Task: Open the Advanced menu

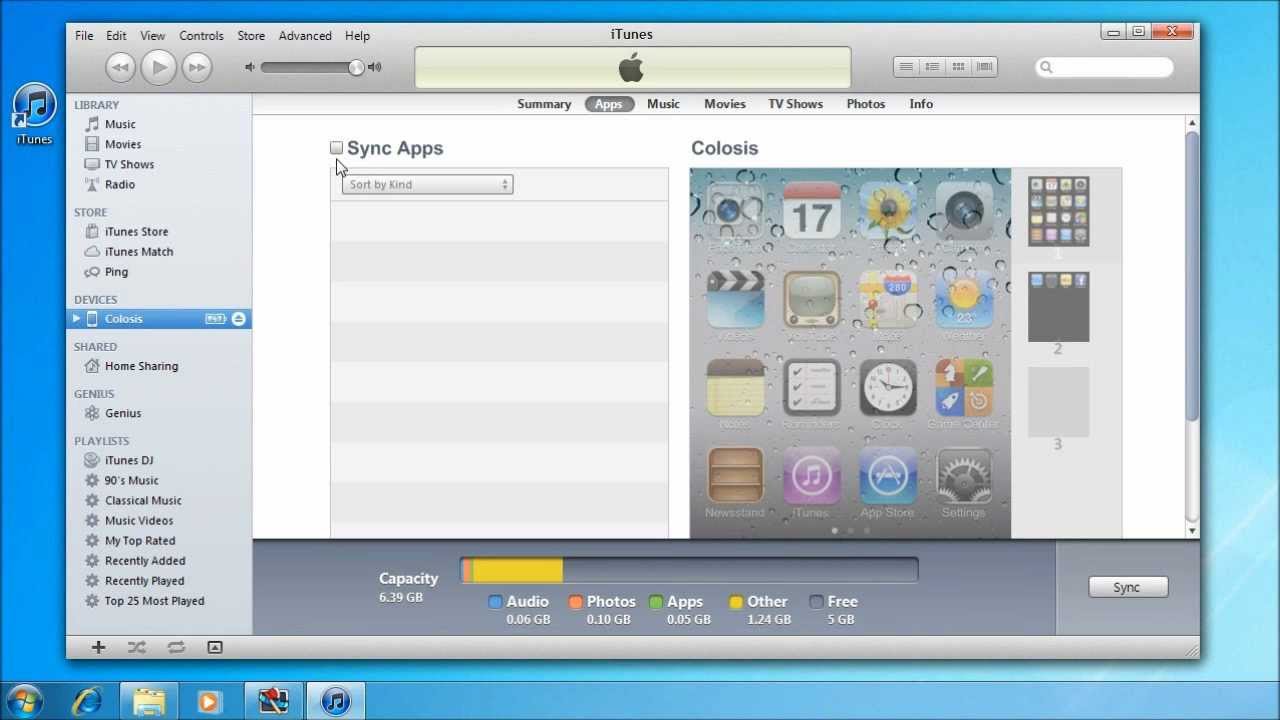Action: click(305, 35)
